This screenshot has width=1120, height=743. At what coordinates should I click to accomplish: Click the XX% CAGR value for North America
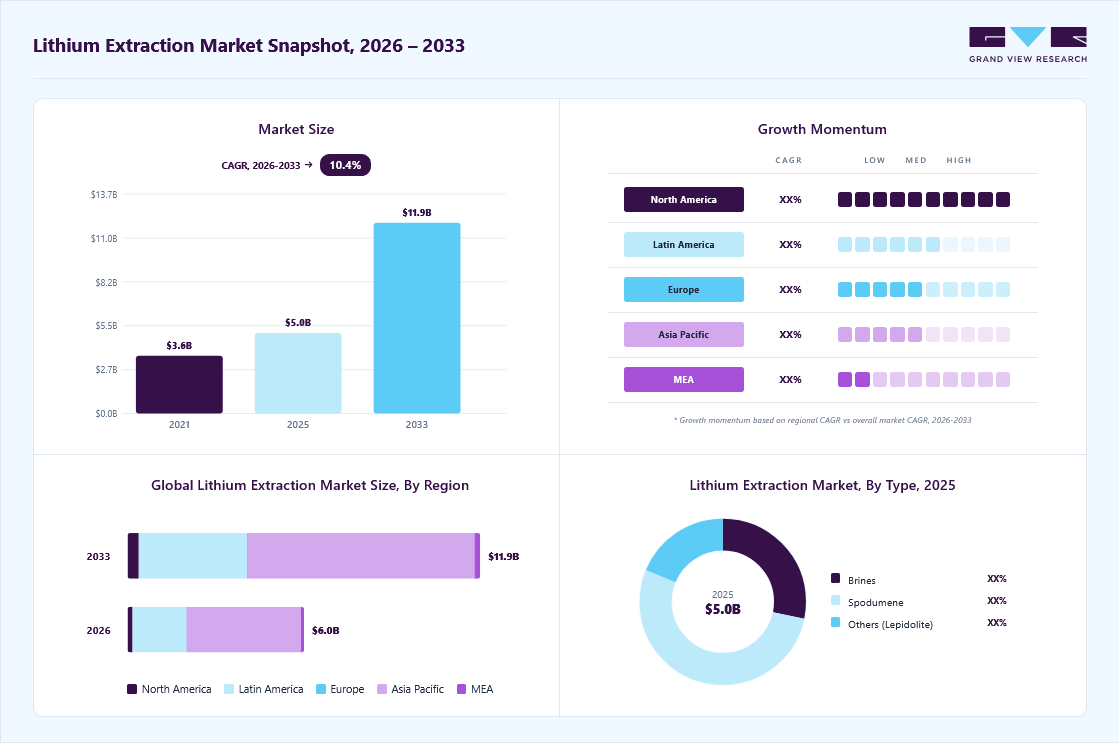coord(790,200)
